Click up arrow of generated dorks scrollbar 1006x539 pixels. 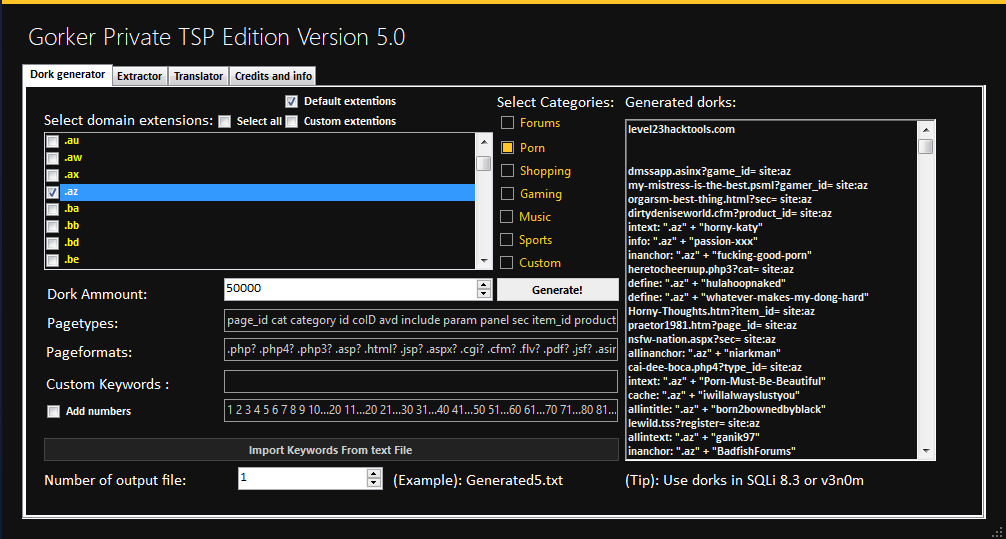click(925, 128)
